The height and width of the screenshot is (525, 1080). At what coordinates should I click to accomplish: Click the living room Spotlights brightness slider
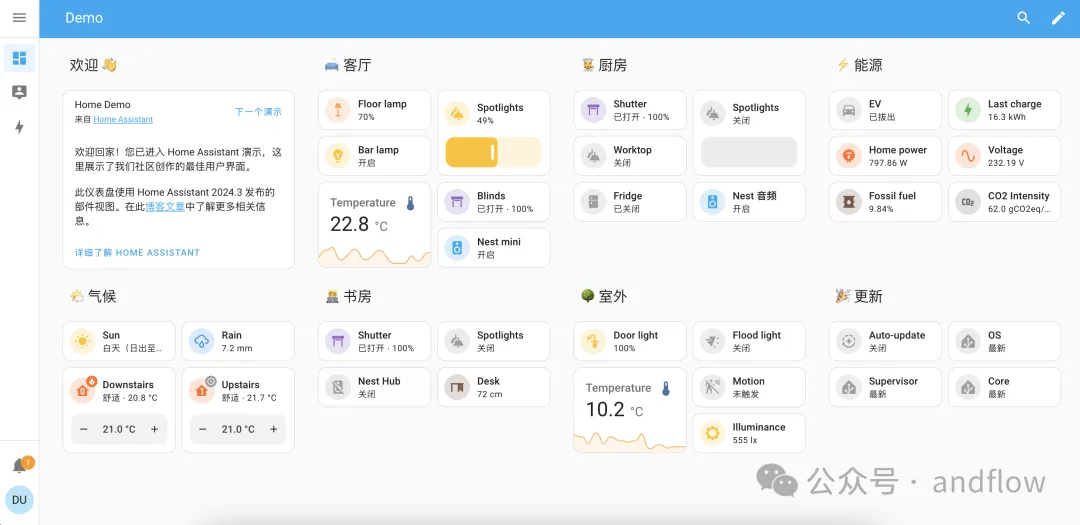click(494, 152)
